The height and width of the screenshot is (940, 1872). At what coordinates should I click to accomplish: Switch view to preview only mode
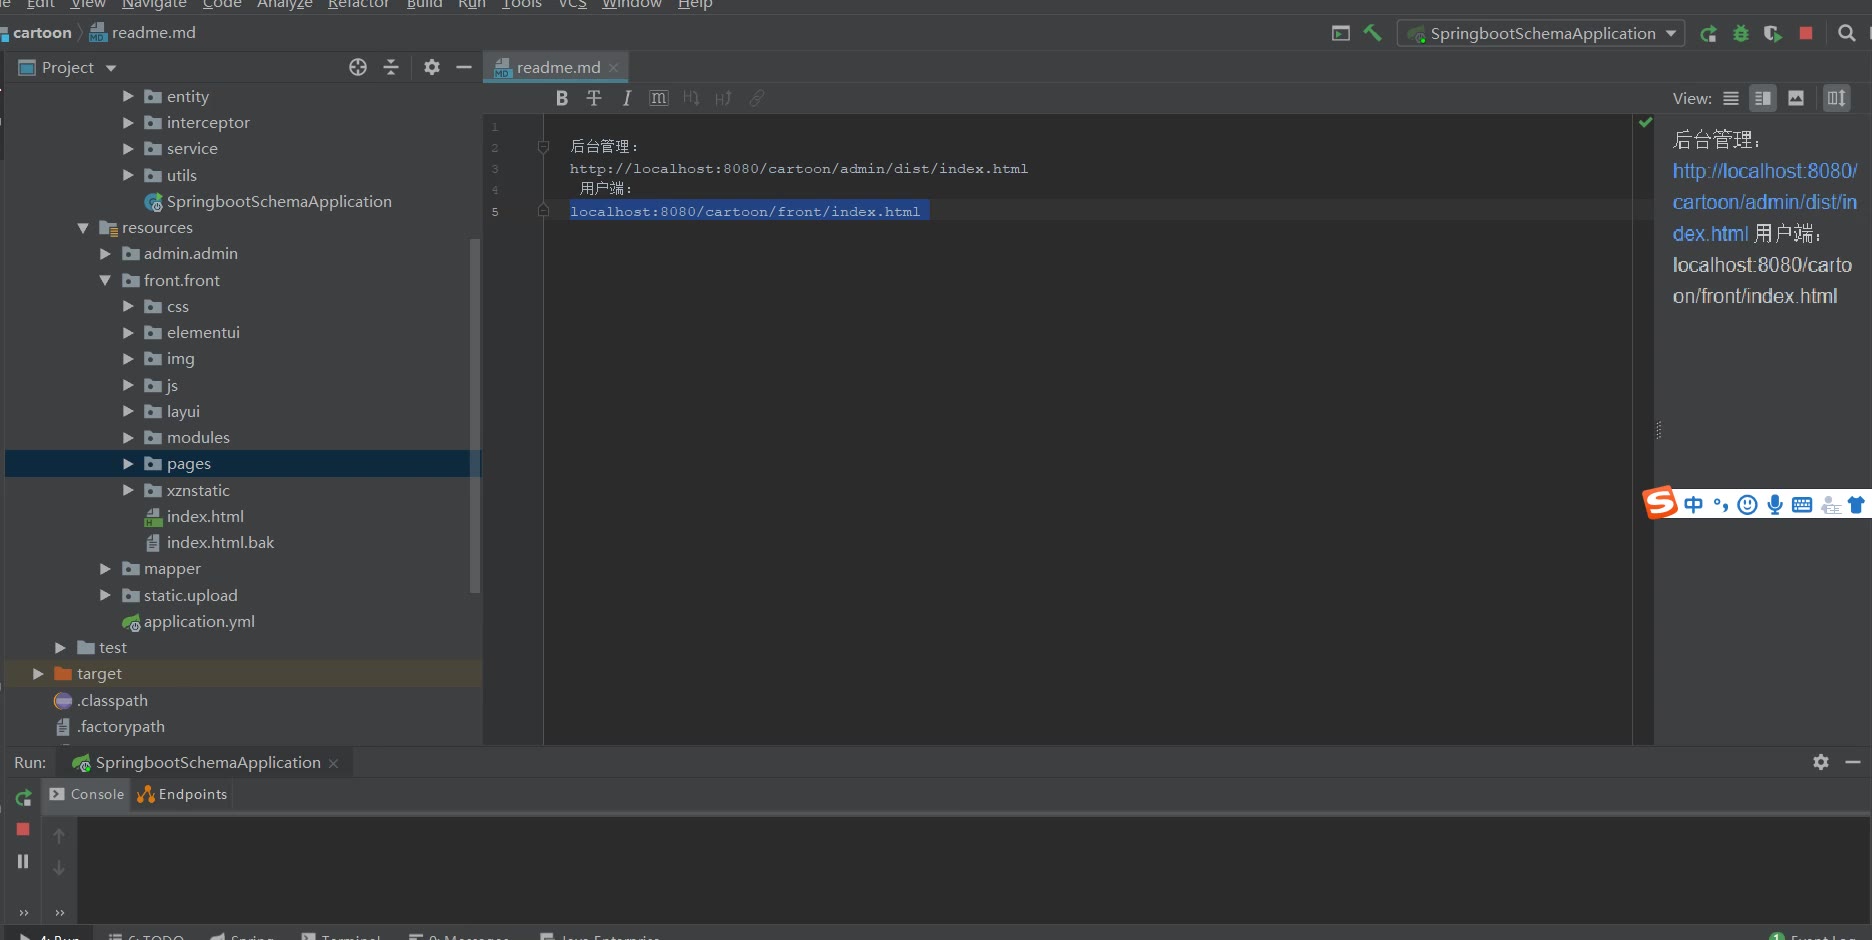tap(1796, 98)
